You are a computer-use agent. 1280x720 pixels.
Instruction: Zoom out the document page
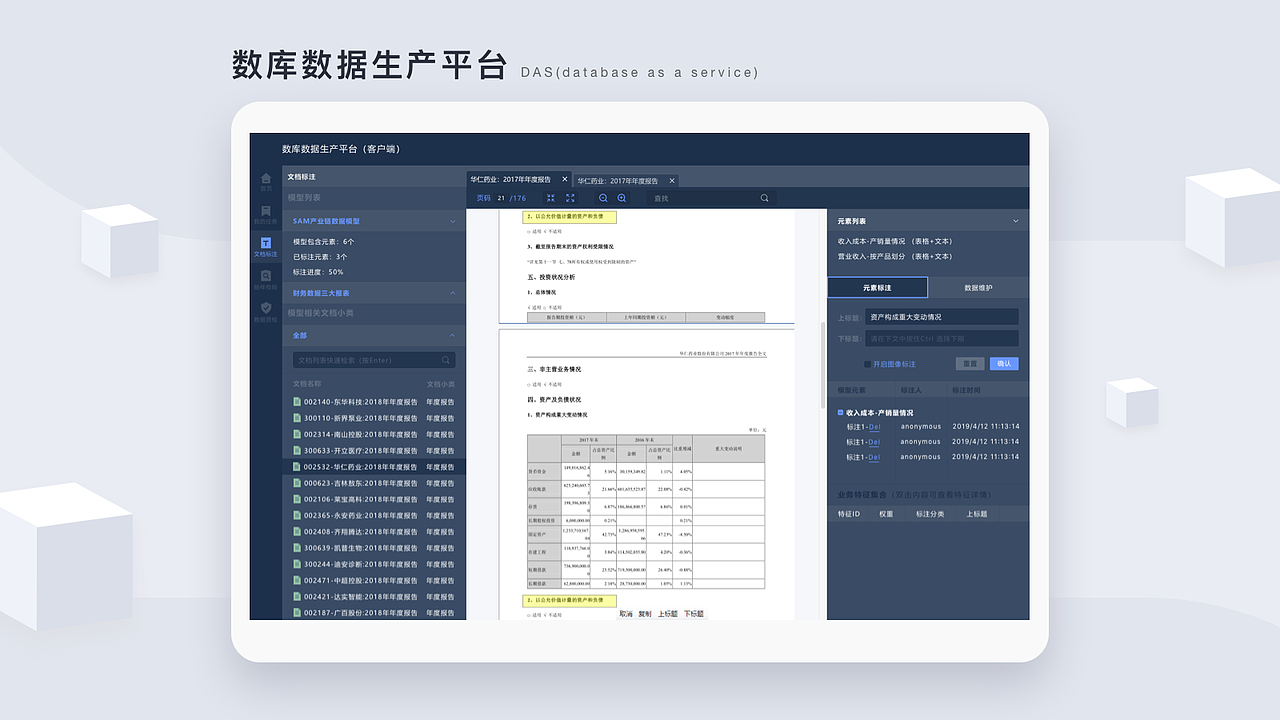coord(603,198)
